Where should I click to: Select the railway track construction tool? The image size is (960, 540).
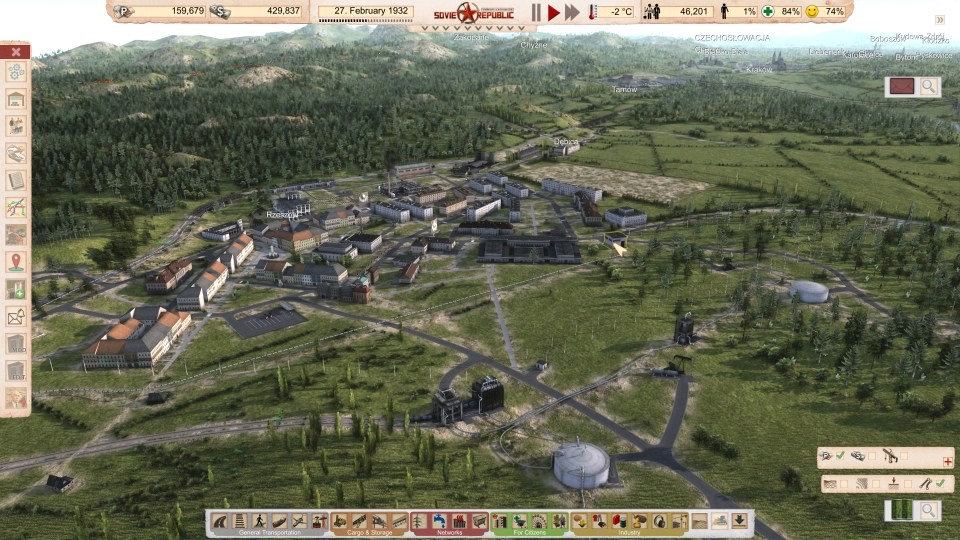240,521
